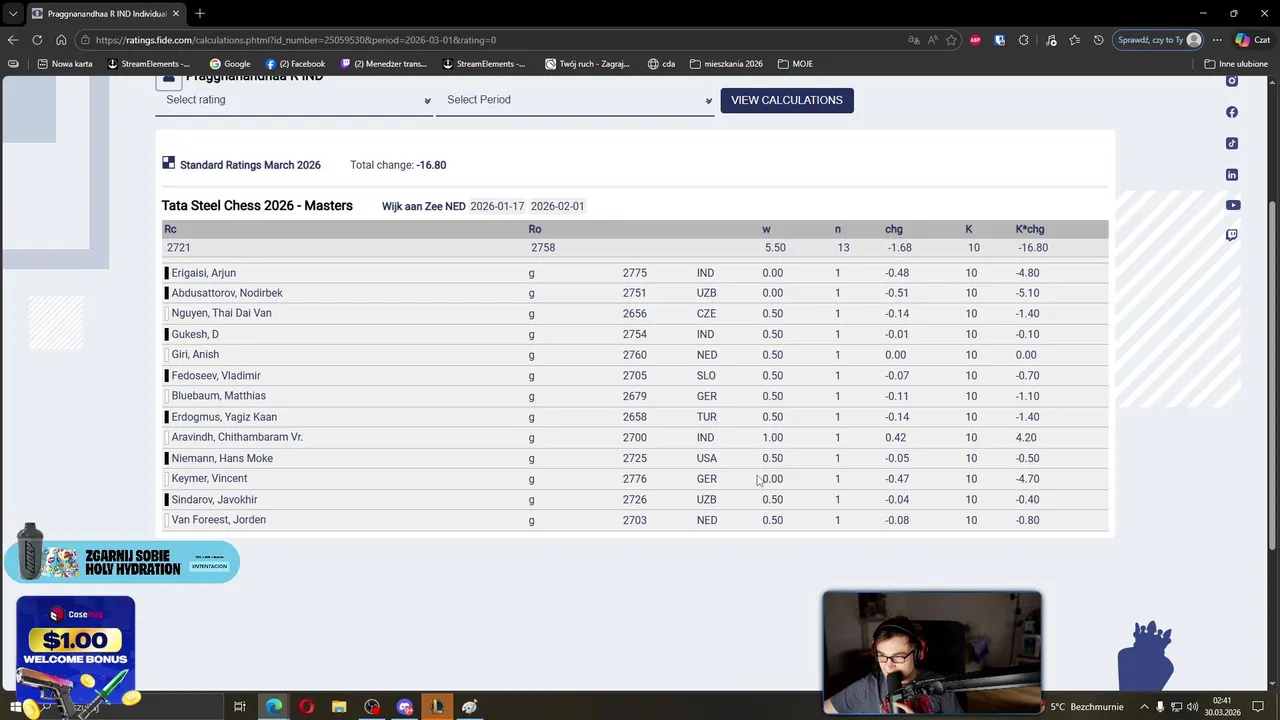Click the Aravindh, Chithambaram Vr. row name
The height and width of the screenshot is (720, 1280).
(x=237, y=437)
